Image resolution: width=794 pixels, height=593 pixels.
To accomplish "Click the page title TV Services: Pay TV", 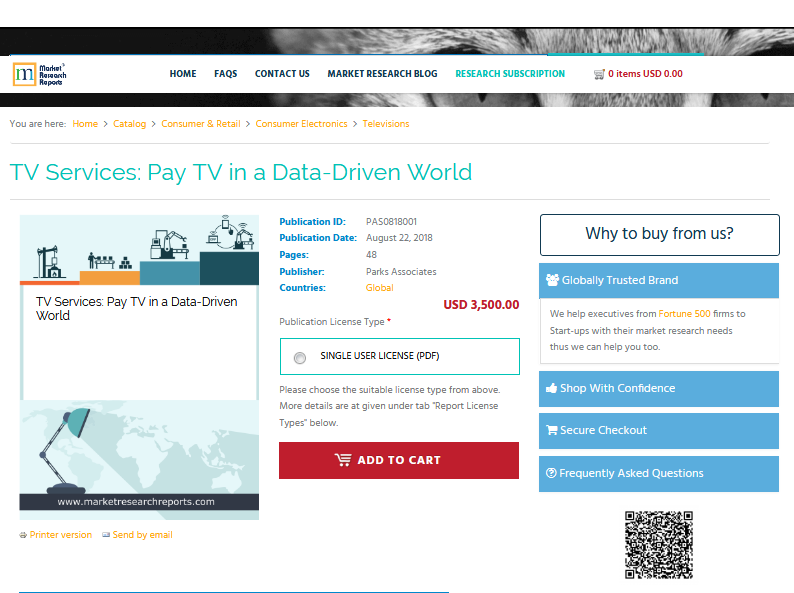I will (x=241, y=172).
